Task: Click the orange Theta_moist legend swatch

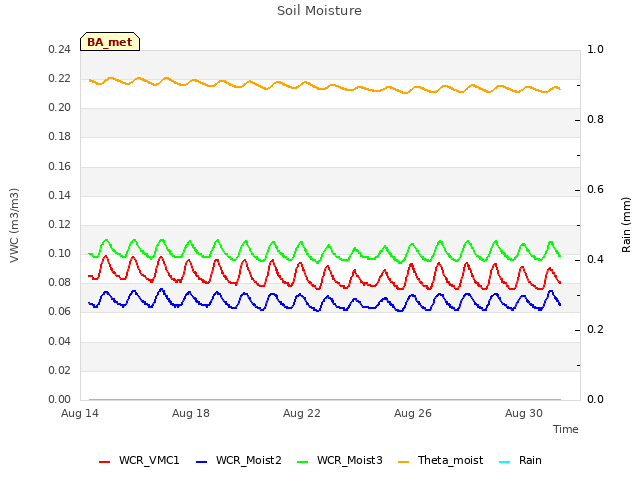Action: click(x=403, y=462)
